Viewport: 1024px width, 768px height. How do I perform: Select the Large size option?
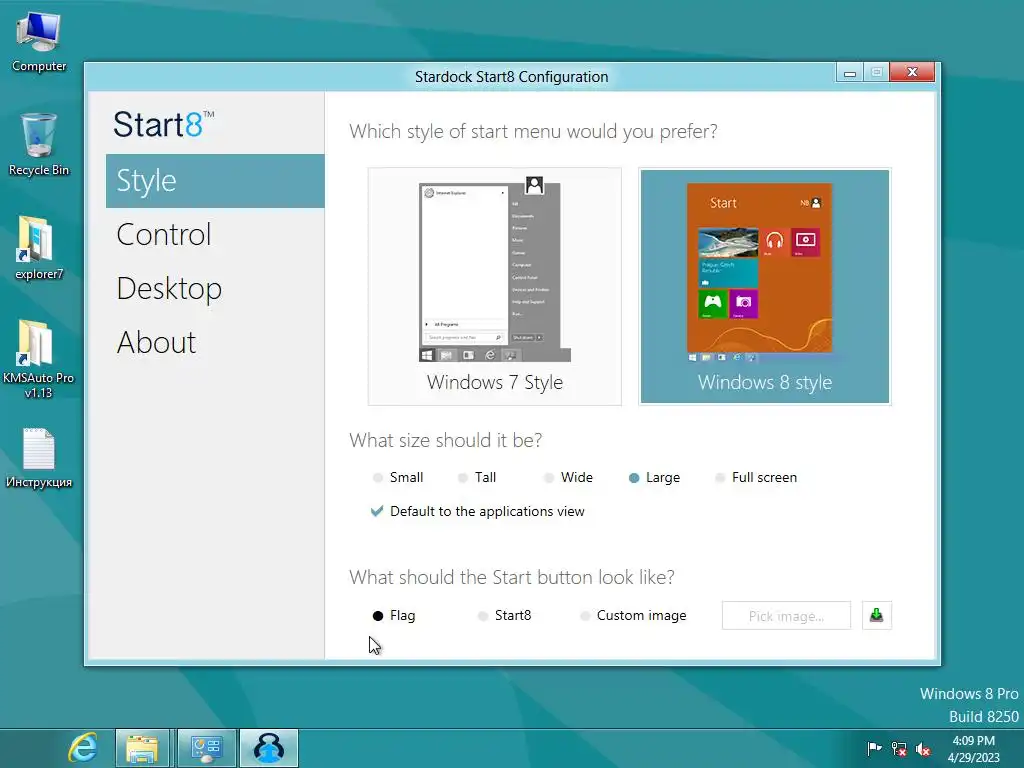[x=654, y=477]
